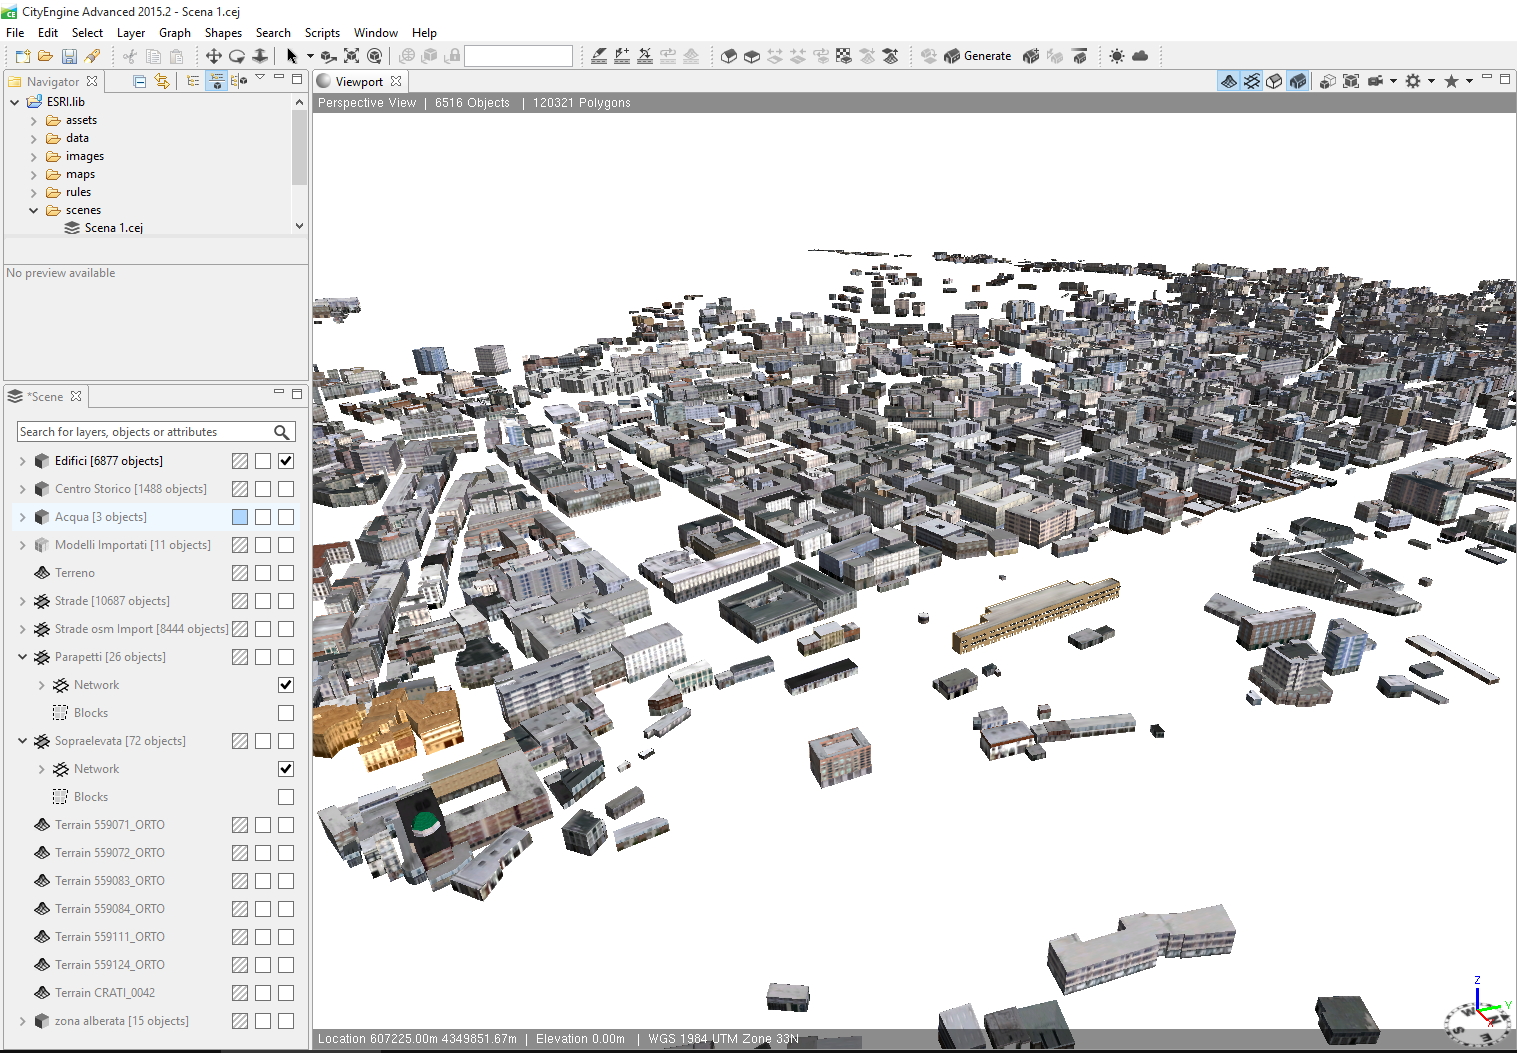1517x1053 pixels.
Task: Open the selection tool dropdown arrow
Action: [310, 56]
